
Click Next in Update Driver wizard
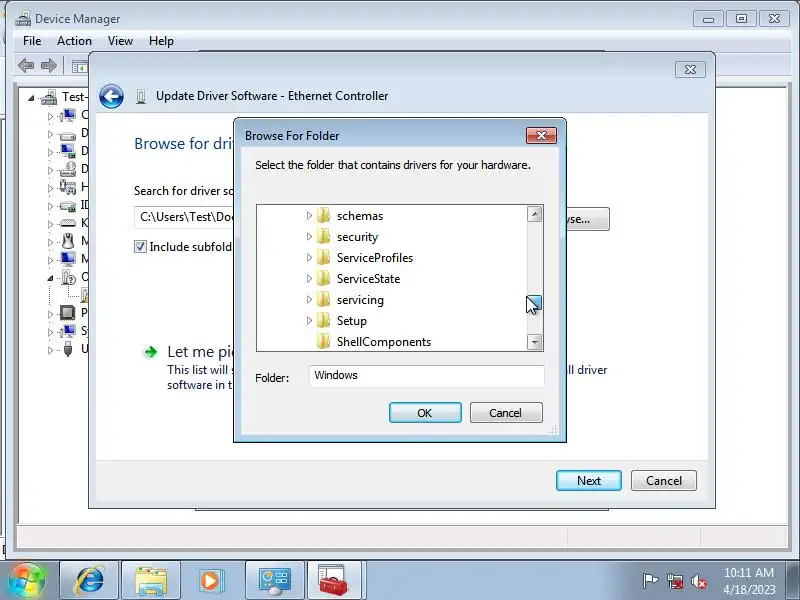(589, 481)
